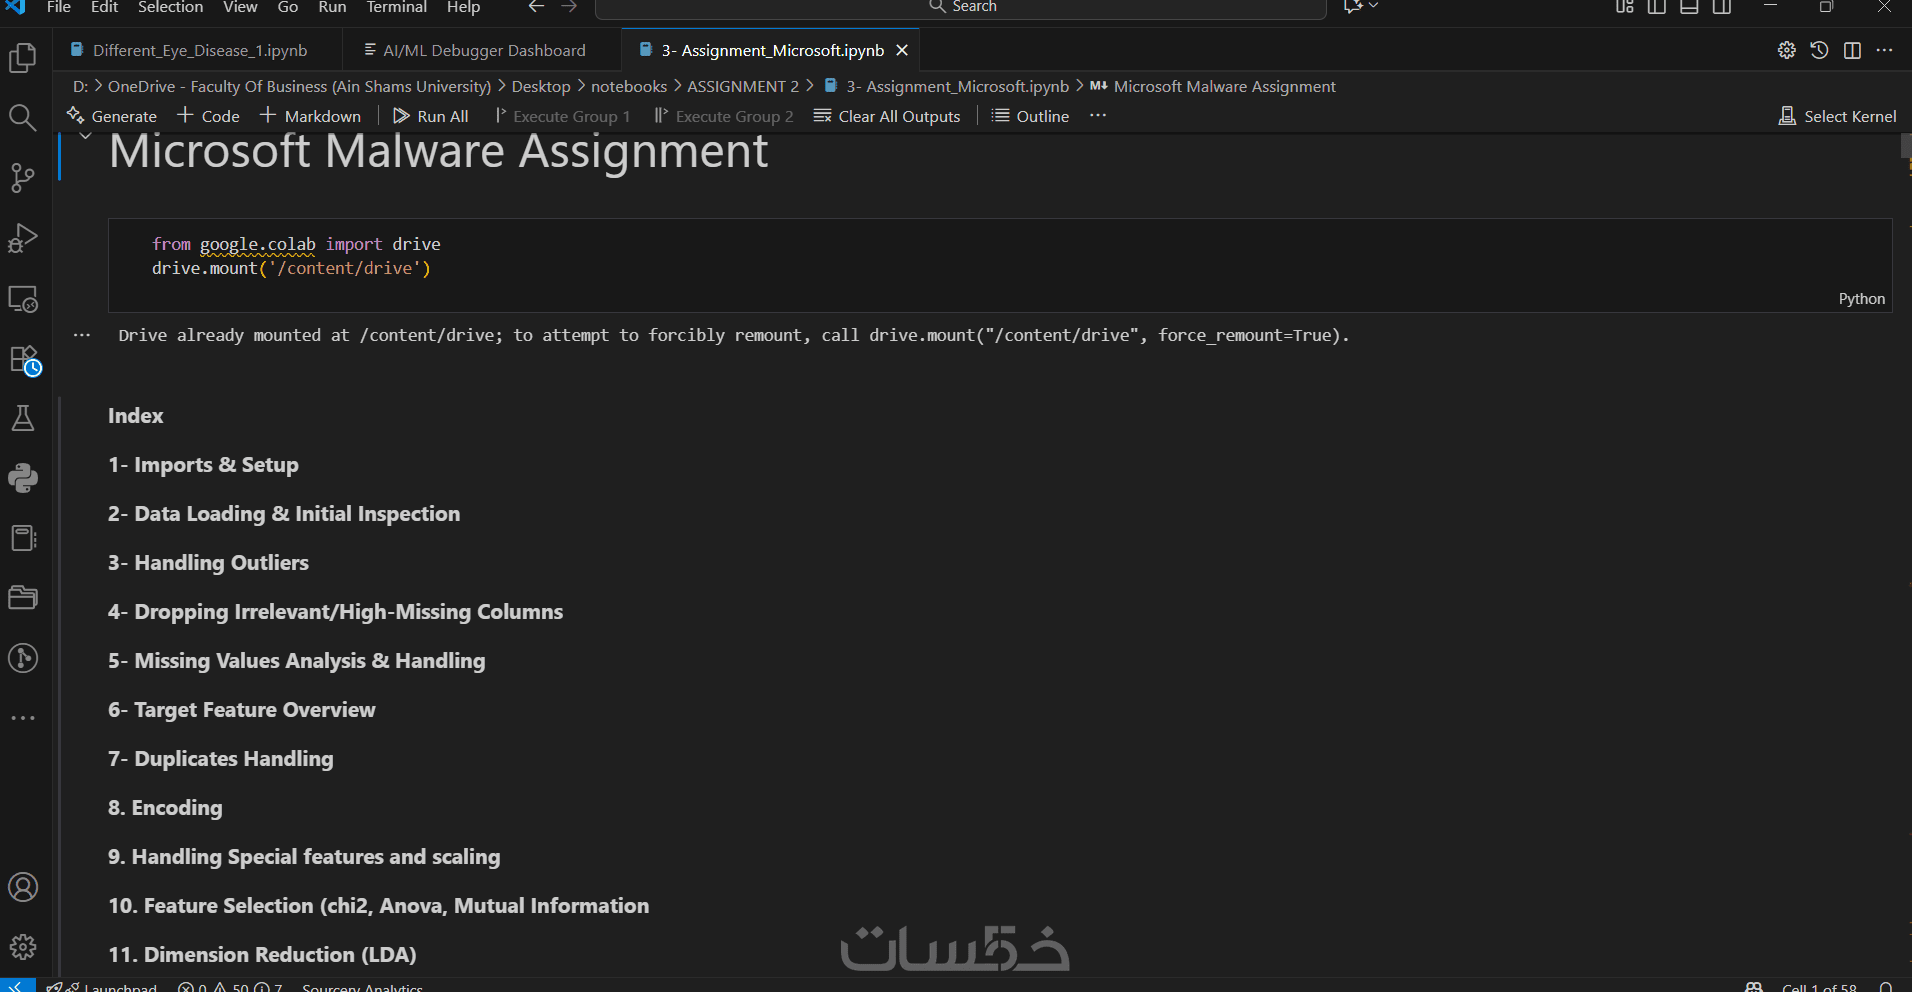Click the notebook vertical scrollbar thumb
Image resolution: width=1912 pixels, height=992 pixels.
point(1906,146)
